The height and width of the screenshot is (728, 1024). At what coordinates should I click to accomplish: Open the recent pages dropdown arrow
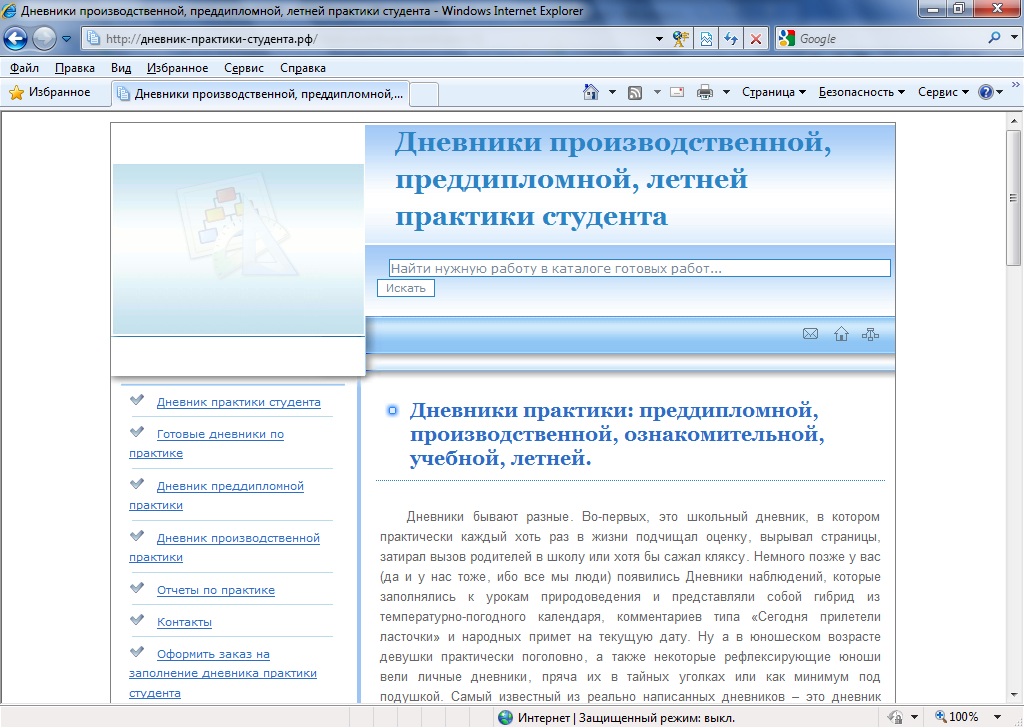tap(67, 39)
